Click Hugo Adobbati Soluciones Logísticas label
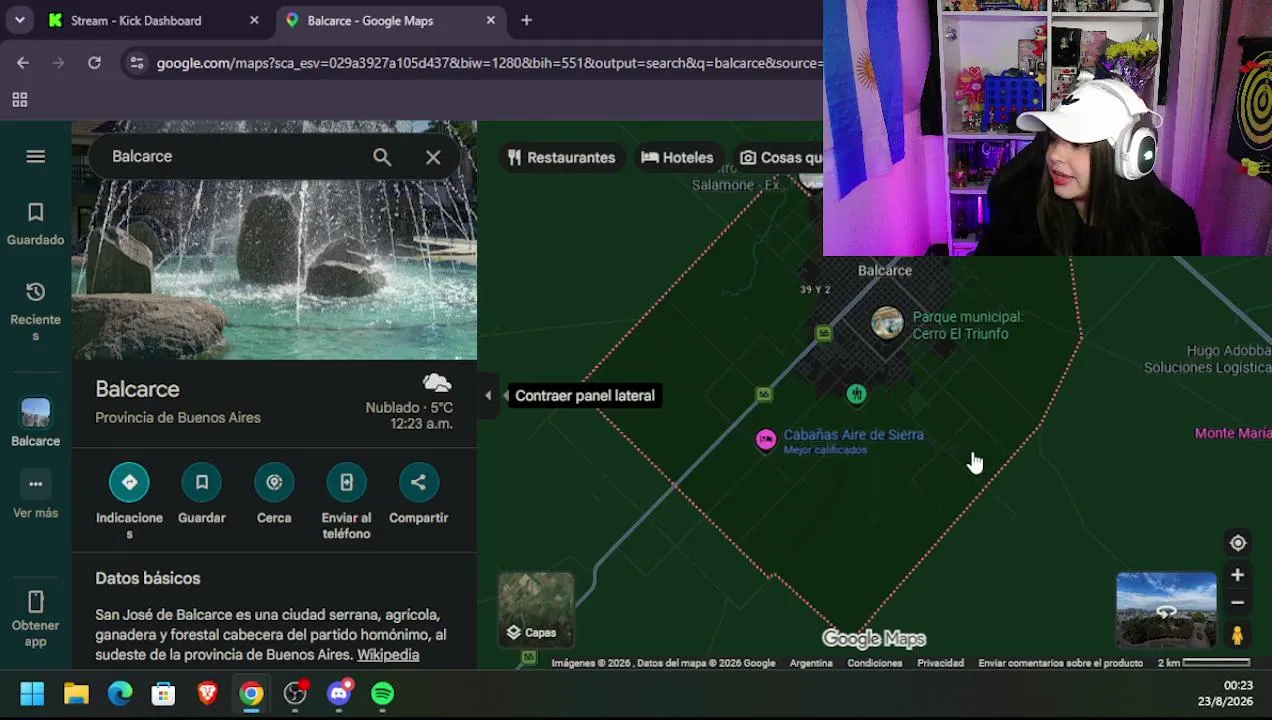The width and height of the screenshot is (1272, 720). tap(1208, 359)
